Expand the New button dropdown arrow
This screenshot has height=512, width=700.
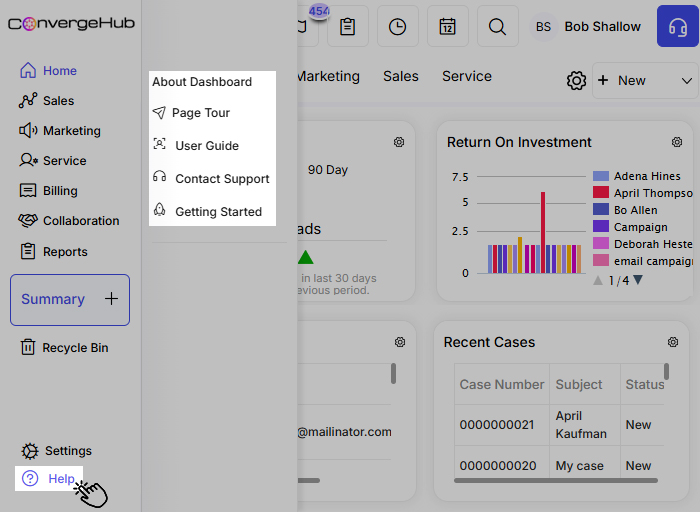point(687,81)
